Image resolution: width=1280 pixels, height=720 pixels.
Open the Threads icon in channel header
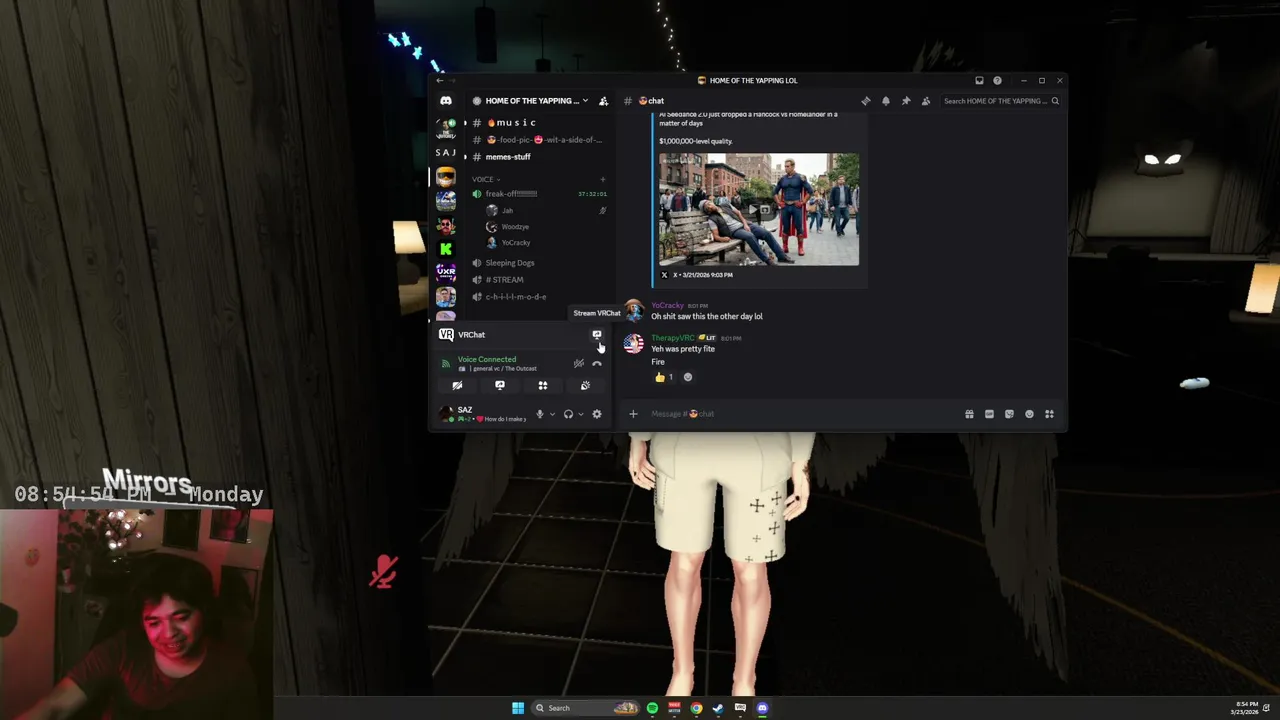point(866,101)
